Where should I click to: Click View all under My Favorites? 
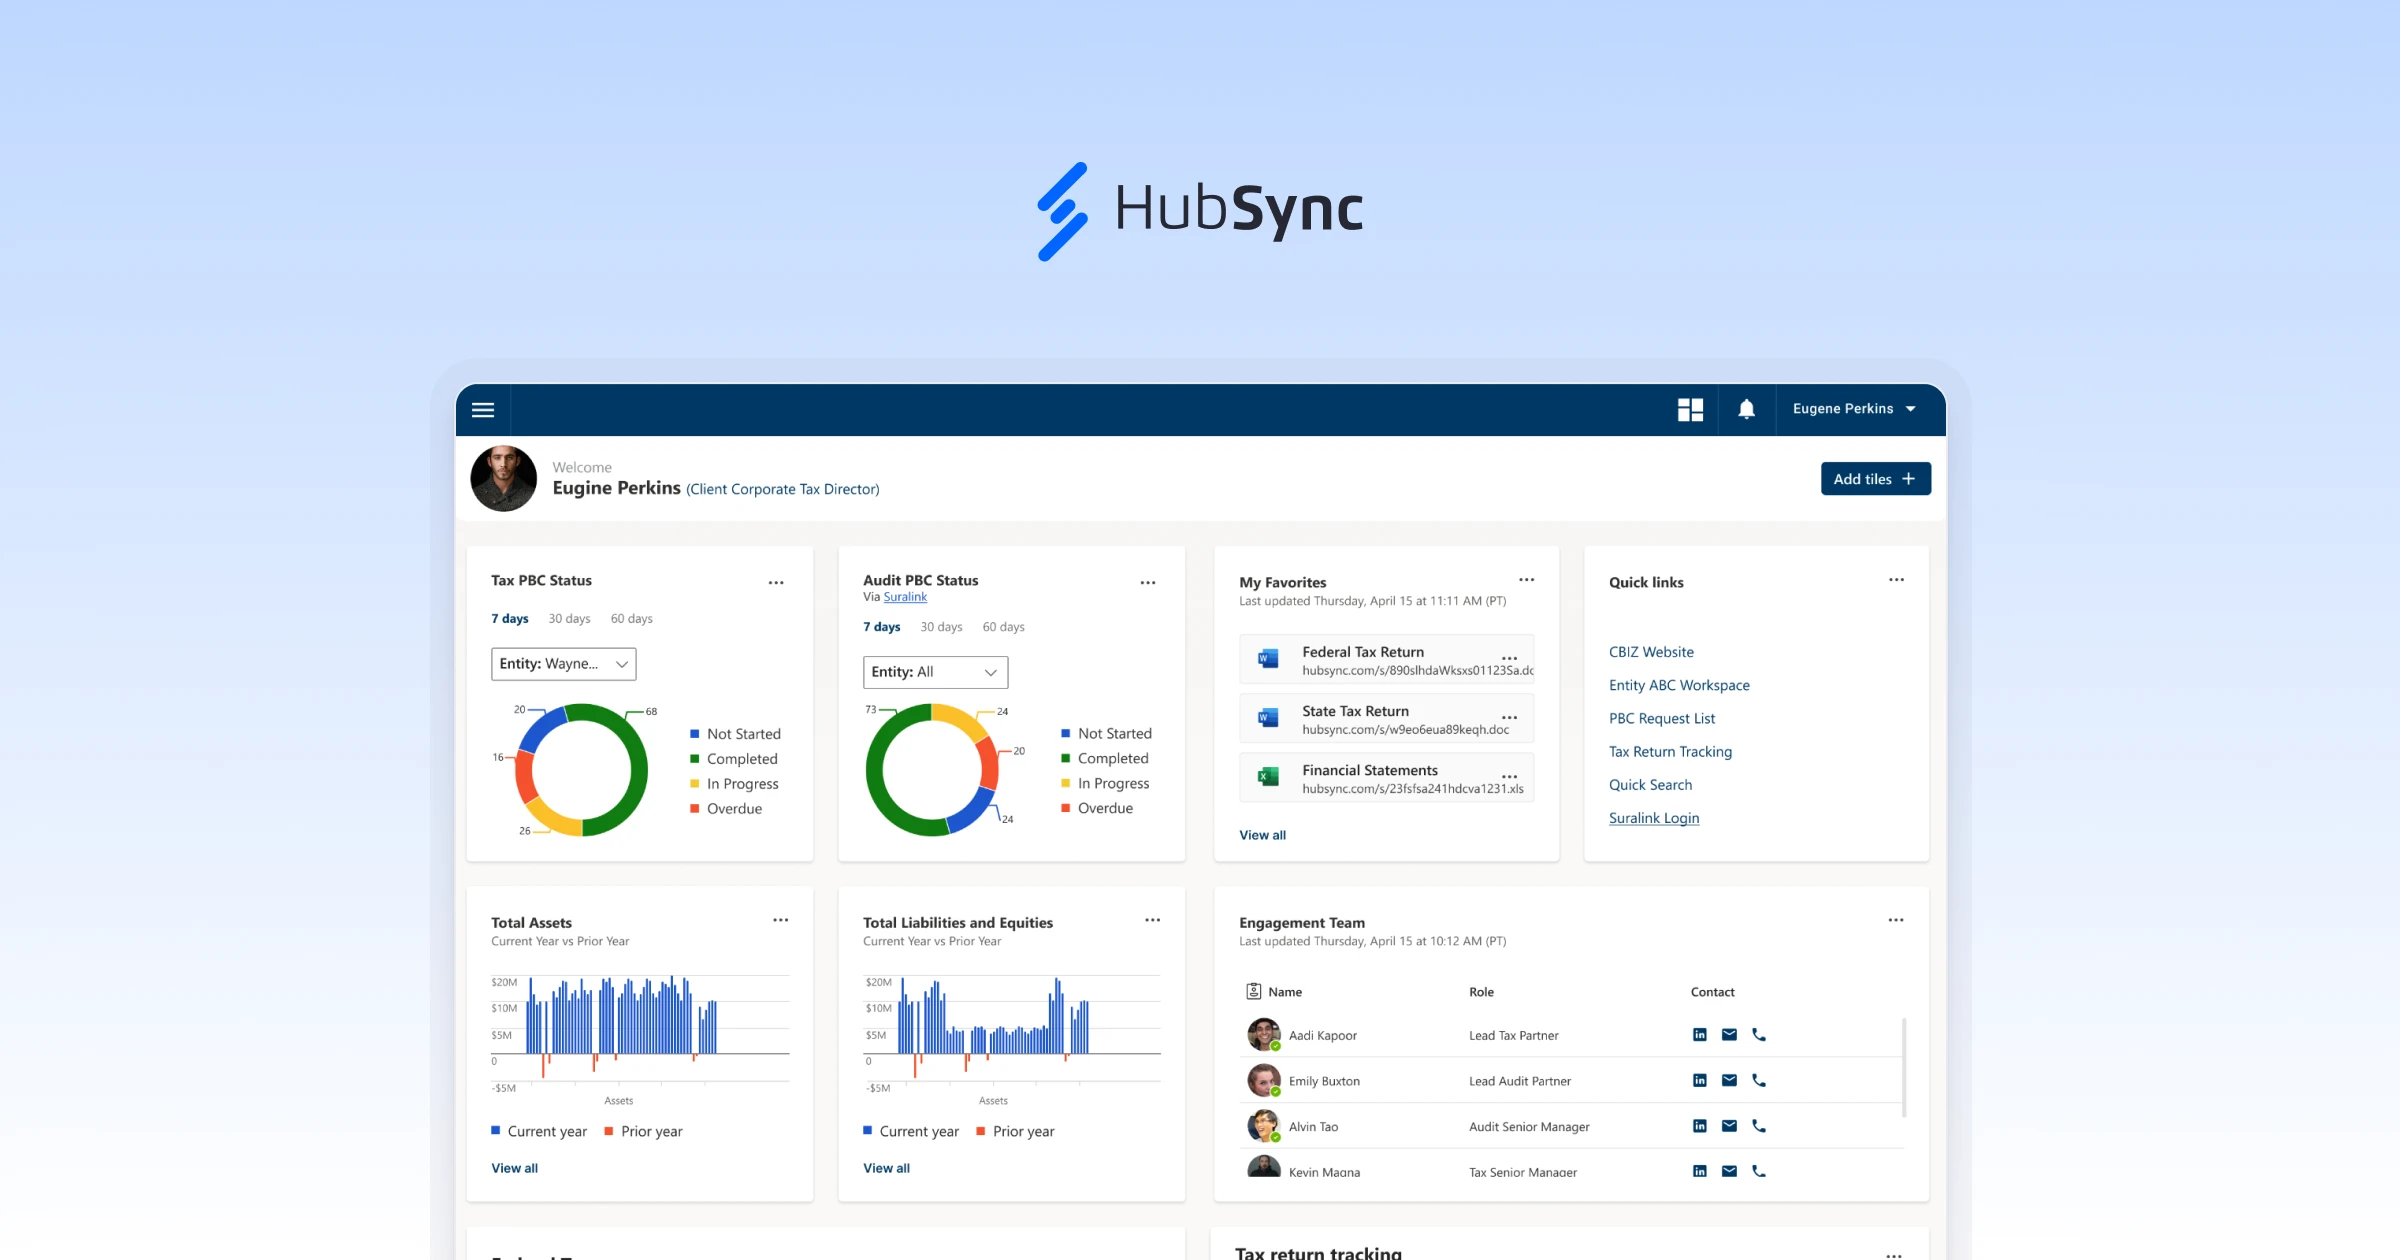[x=1262, y=834]
